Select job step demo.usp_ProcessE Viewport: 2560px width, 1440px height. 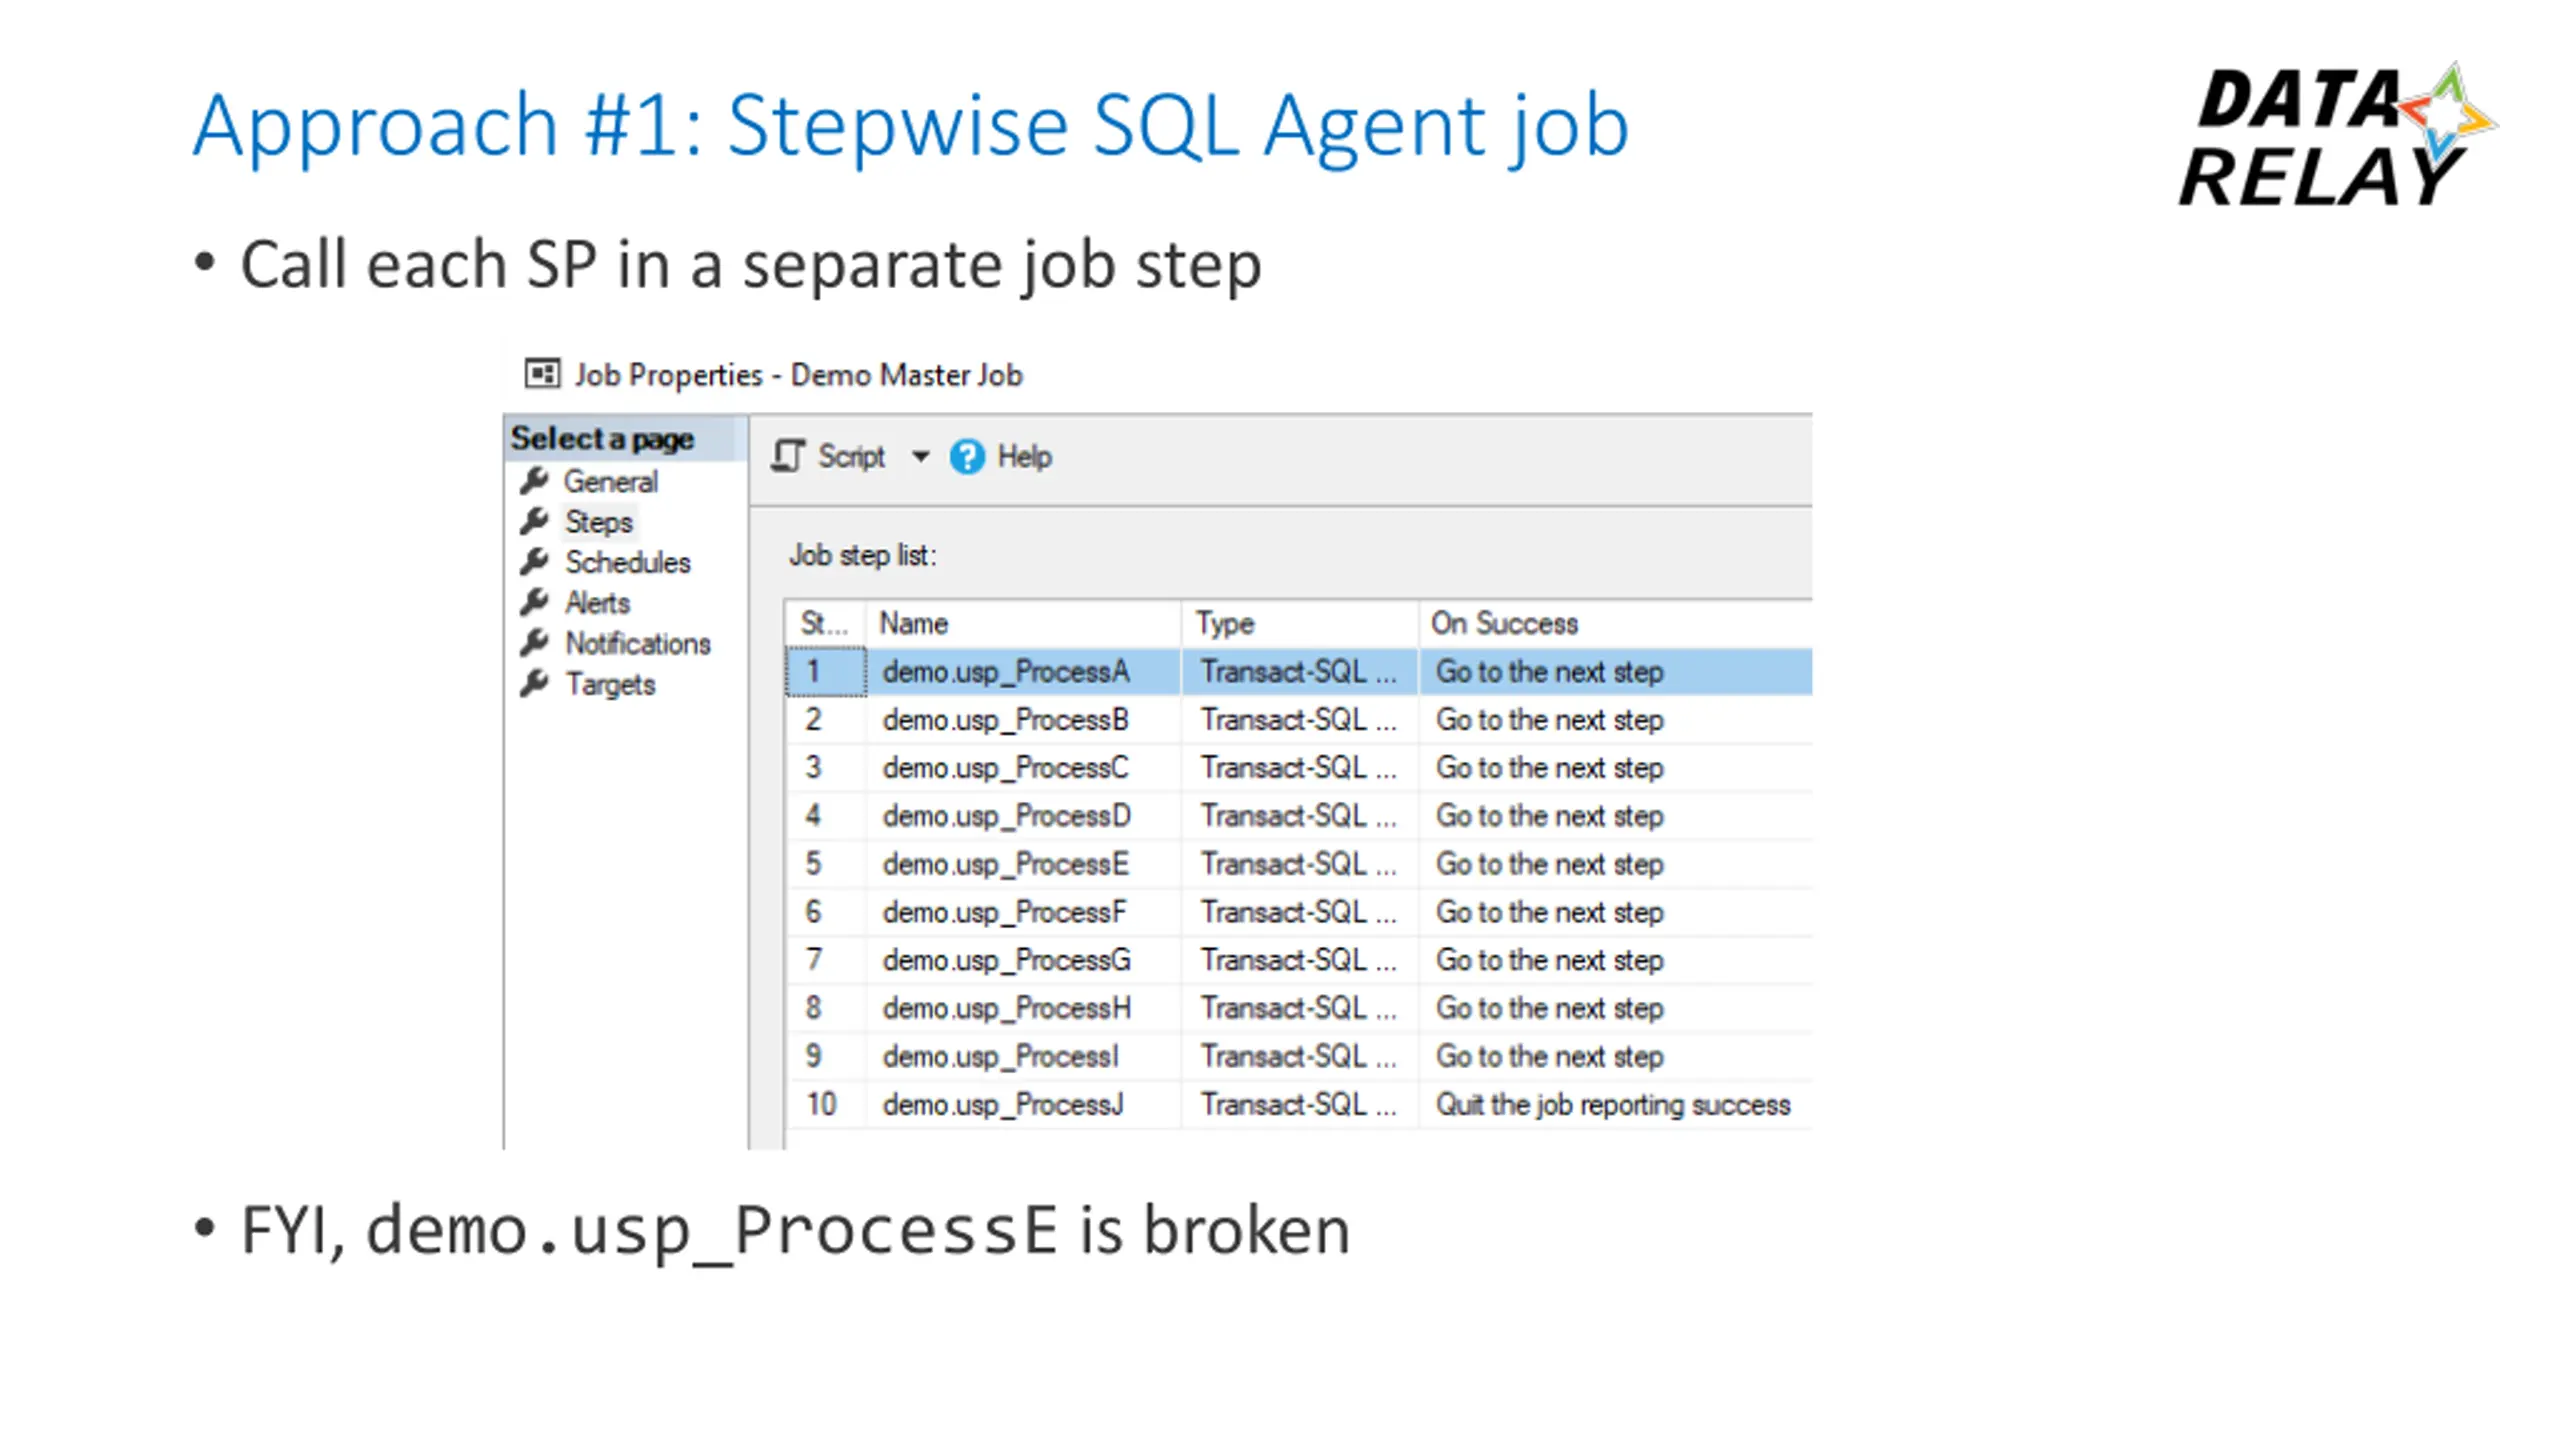[1299, 864]
